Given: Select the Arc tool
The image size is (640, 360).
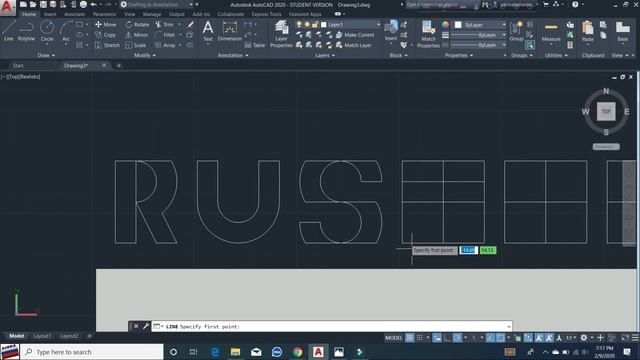Looking at the screenshot, I should [x=66, y=31].
